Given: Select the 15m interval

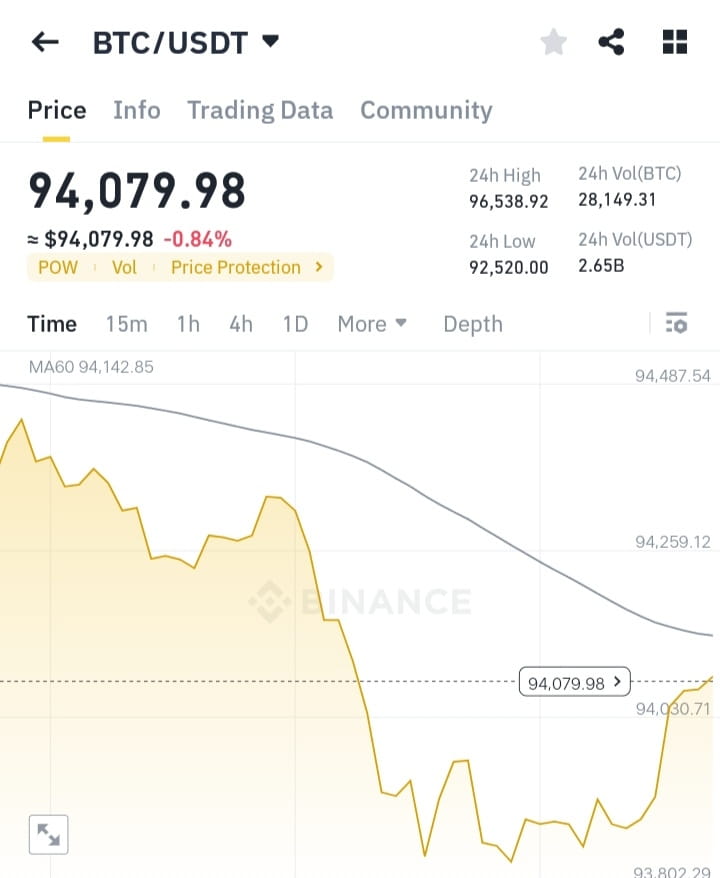Looking at the screenshot, I should coord(126,323).
